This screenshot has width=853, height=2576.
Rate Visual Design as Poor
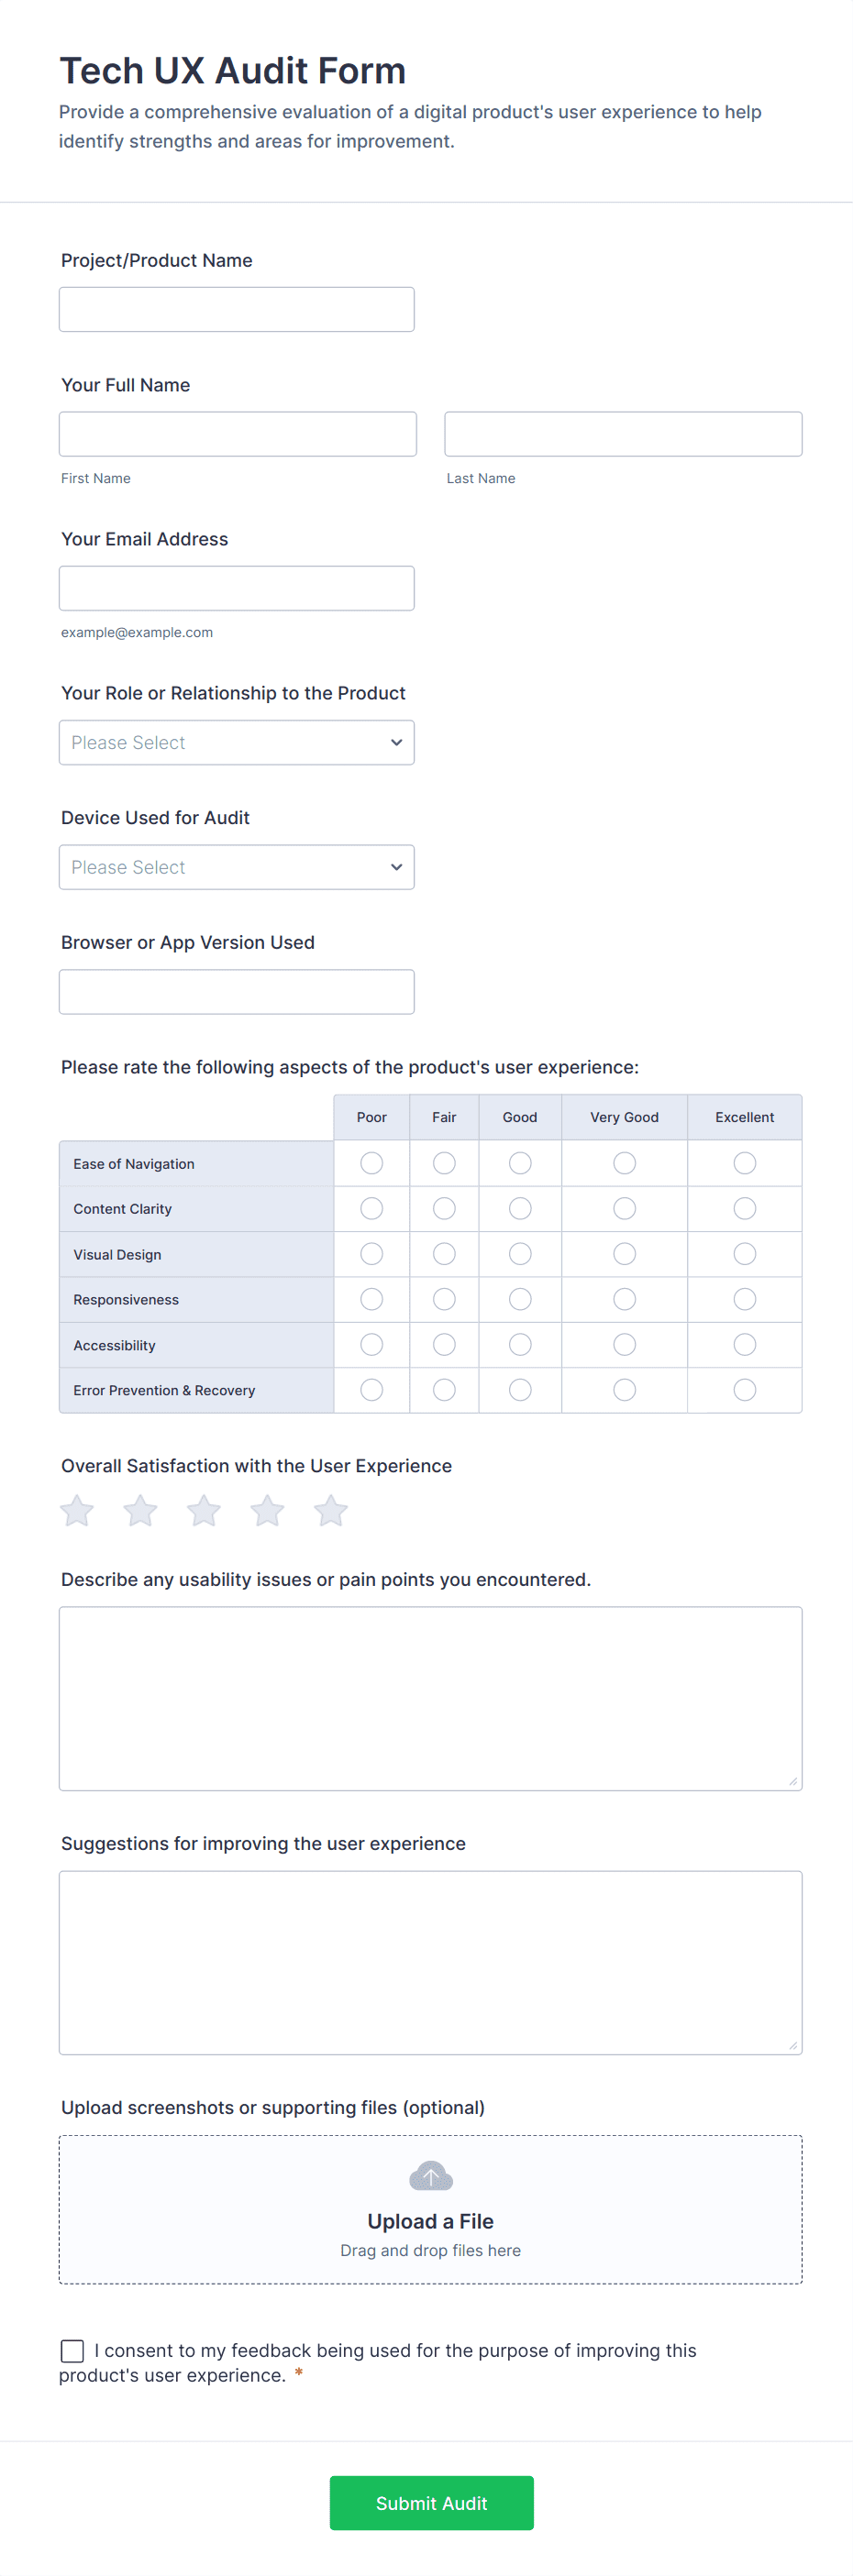coord(371,1253)
